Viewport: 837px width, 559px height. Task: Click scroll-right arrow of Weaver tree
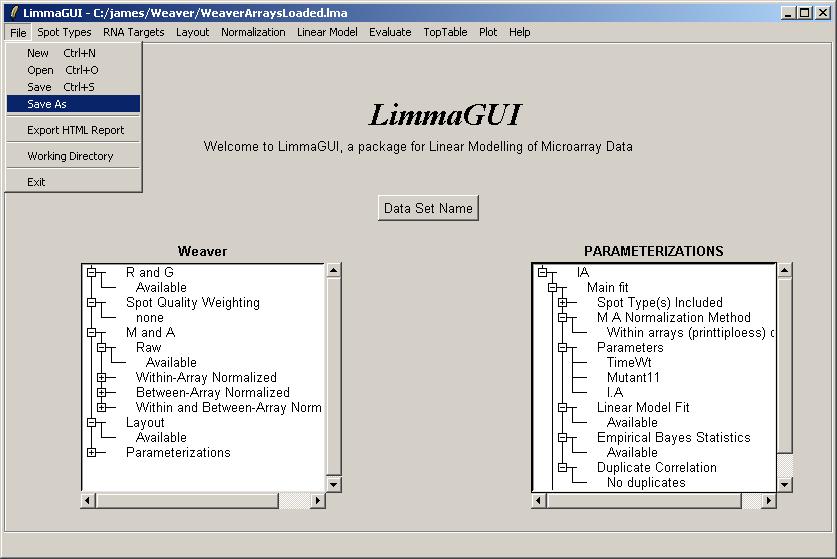tap(319, 500)
